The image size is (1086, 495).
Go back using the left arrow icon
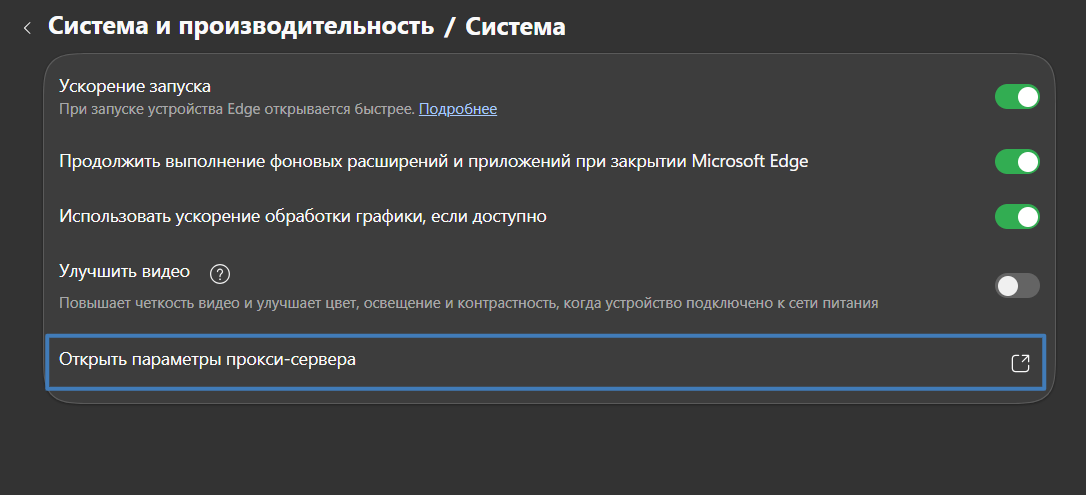tap(27, 28)
